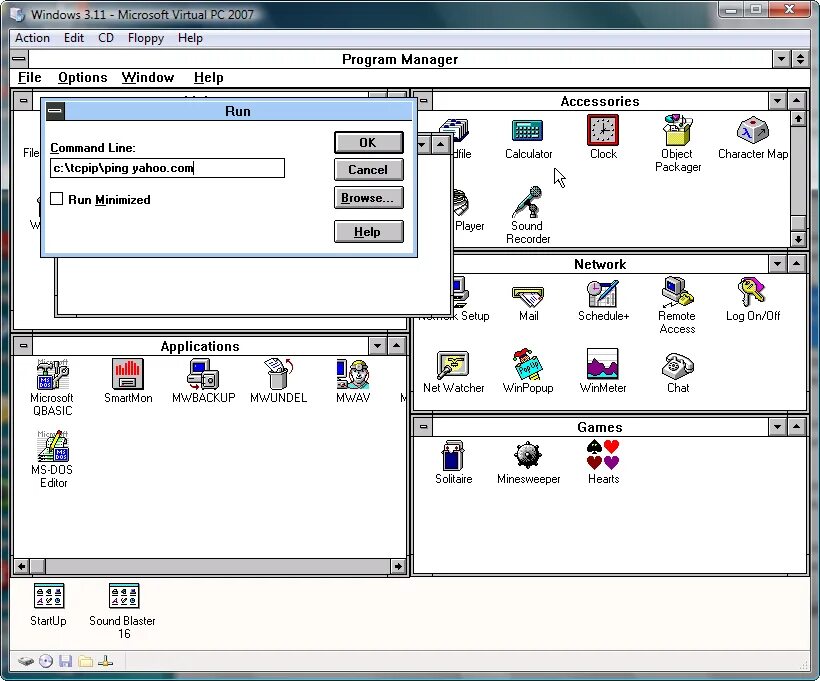820x681 pixels.
Task: Select the minimized StartUp group icon
Action: 49,596
